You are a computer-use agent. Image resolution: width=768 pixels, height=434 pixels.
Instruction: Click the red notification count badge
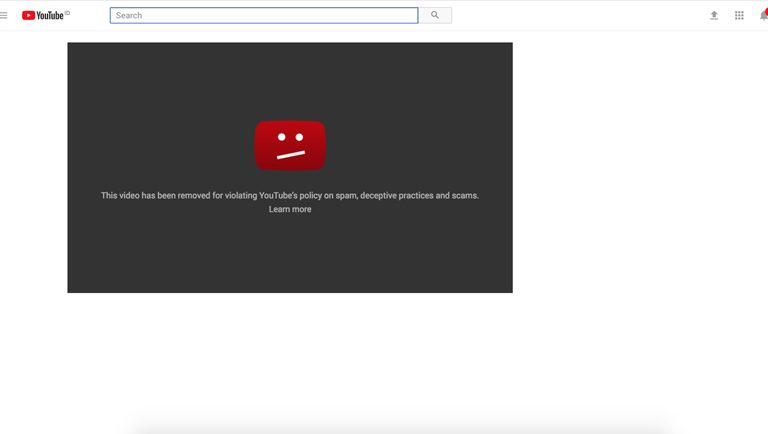tap(766, 10)
